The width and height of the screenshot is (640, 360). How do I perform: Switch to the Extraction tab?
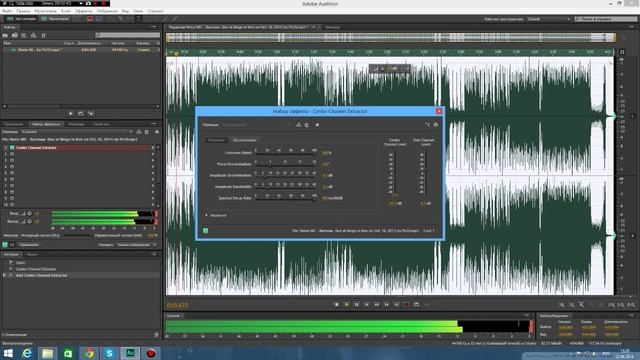click(x=216, y=140)
